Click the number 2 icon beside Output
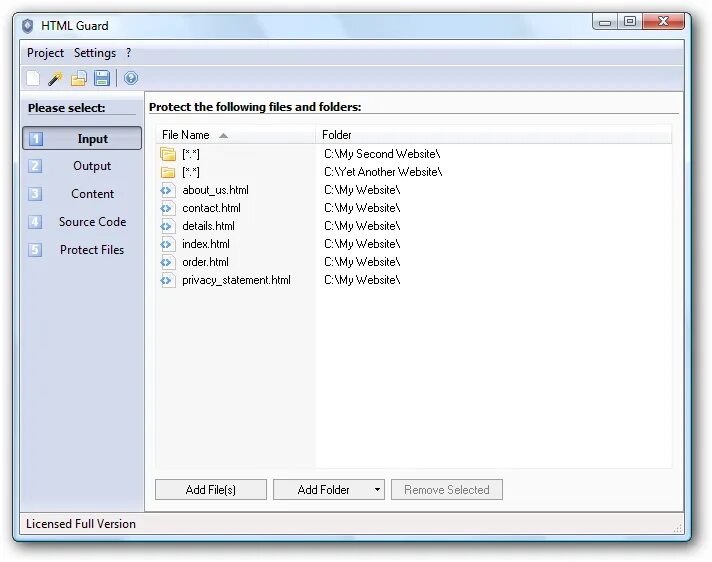The width and height of the screenshot is (712, 562). click(x=35, y=166)
